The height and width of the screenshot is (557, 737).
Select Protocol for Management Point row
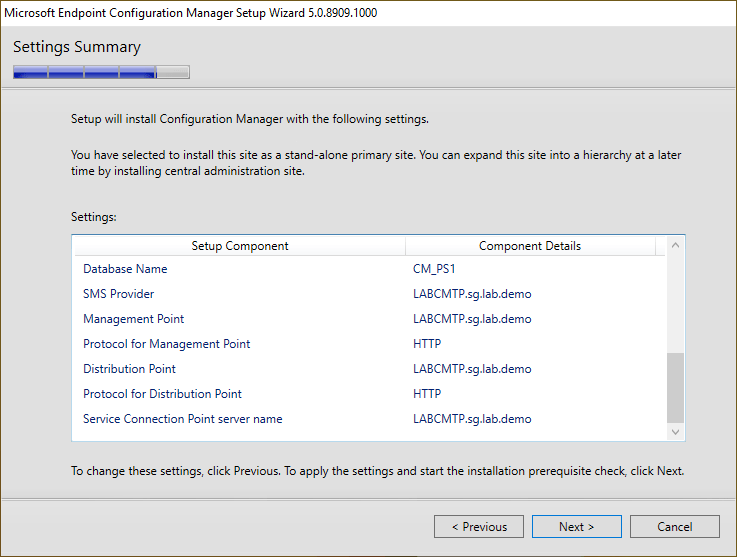[166, 344]
